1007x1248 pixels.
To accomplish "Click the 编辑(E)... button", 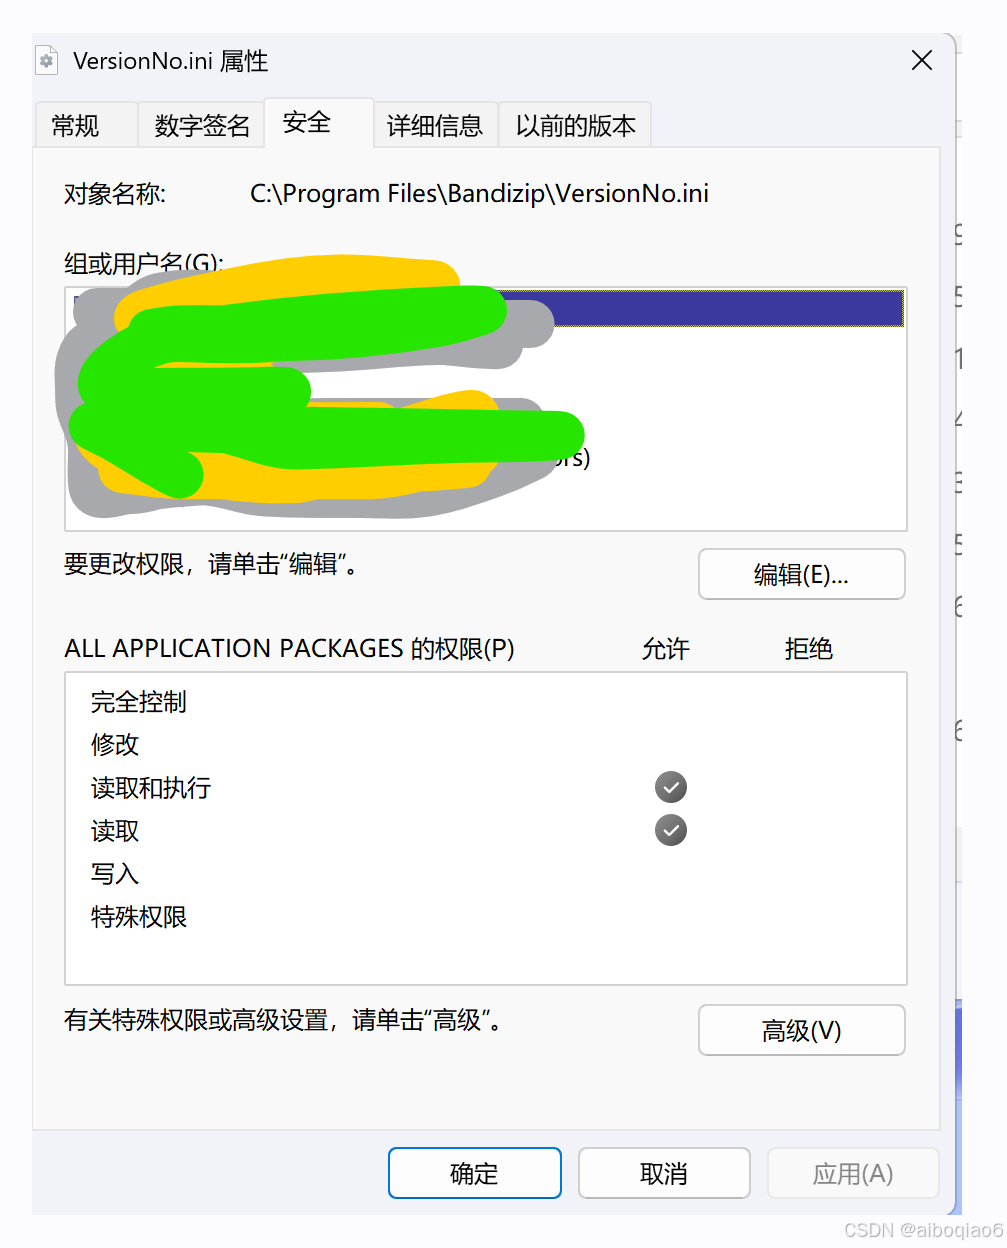I will point(802,574).
